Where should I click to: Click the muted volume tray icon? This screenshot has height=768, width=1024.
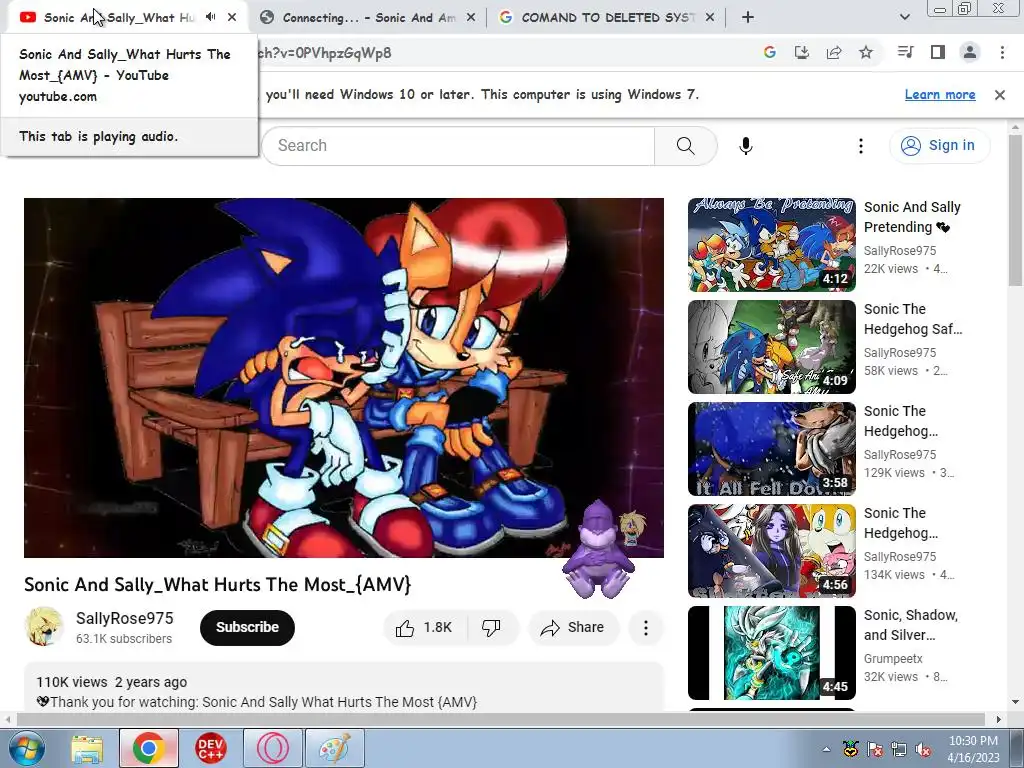point(923,749)
